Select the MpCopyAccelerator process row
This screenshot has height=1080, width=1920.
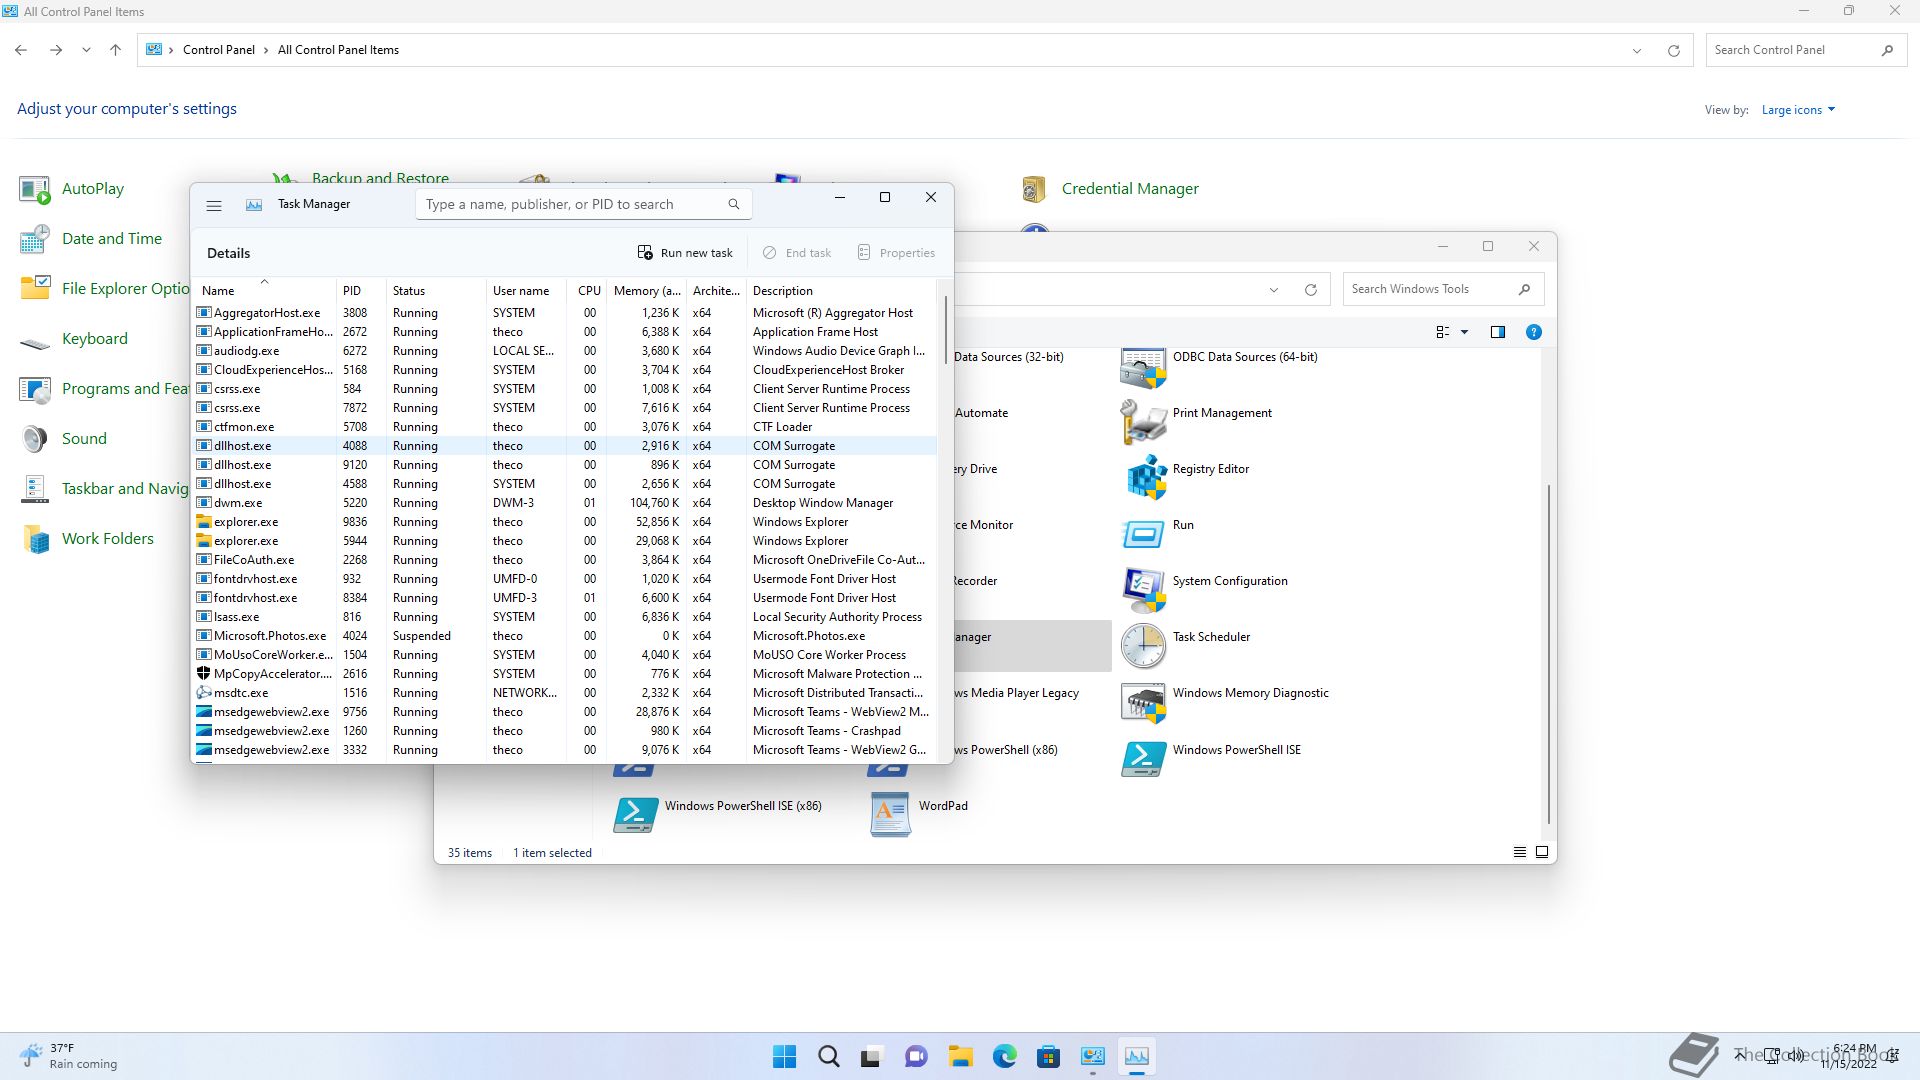pos(566,674)
